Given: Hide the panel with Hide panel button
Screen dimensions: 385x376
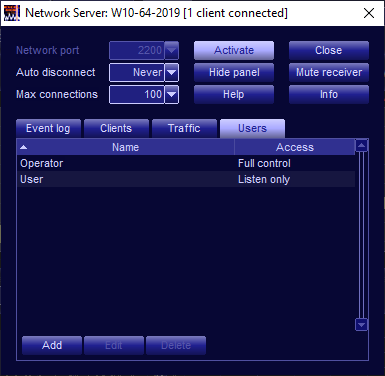Looking at the screenshot, I should [234, 72].
